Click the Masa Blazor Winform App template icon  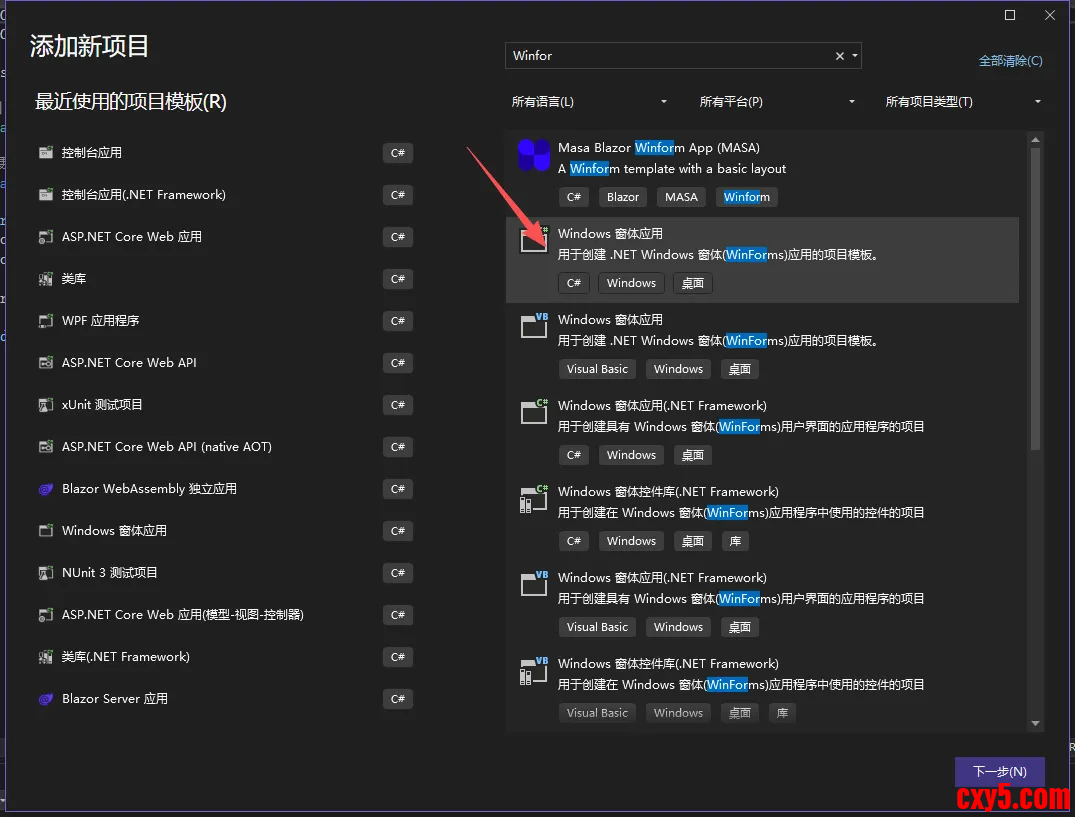point(534,155)
